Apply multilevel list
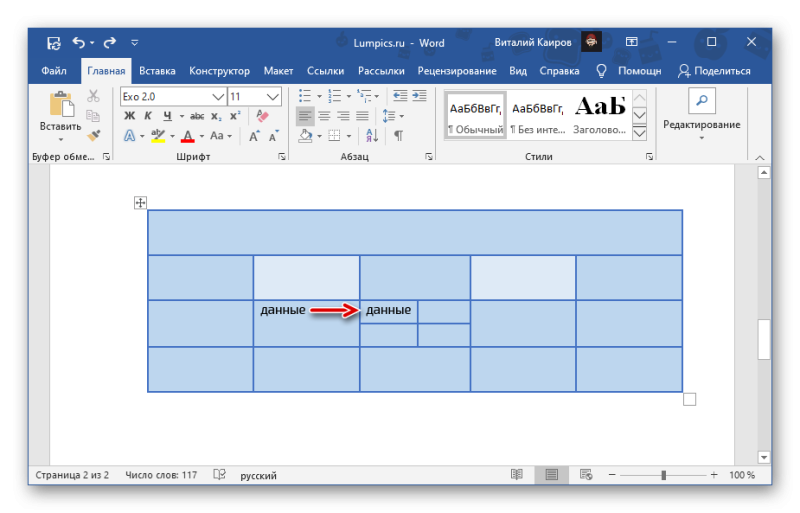Image resolution: width=800 pixels, height=513 pixels. click(x=364, y=96)
